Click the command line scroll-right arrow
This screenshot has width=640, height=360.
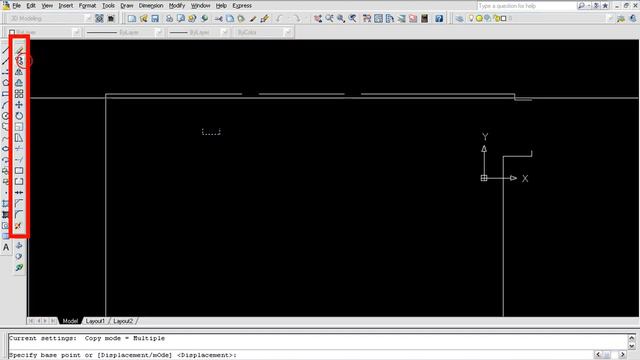(622, 354)
